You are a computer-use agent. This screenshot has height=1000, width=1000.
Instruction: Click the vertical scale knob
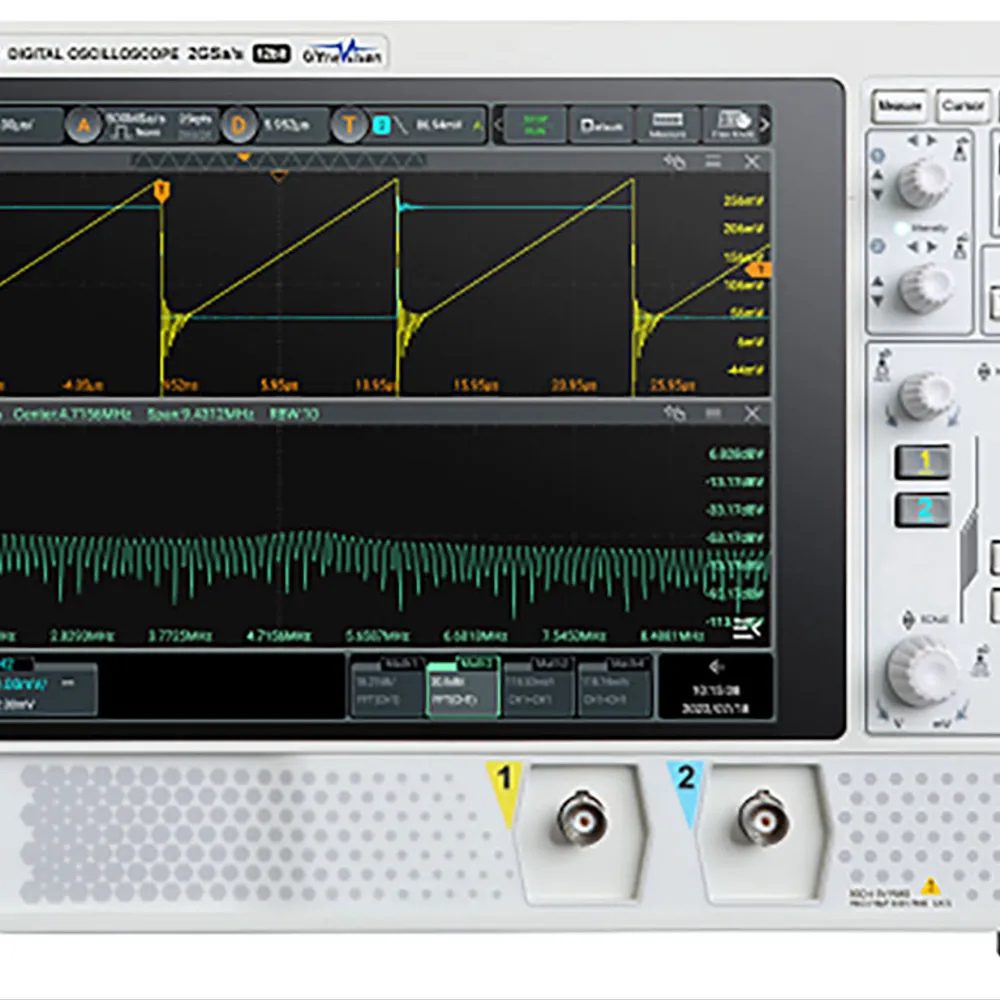(x=921, y=667)
